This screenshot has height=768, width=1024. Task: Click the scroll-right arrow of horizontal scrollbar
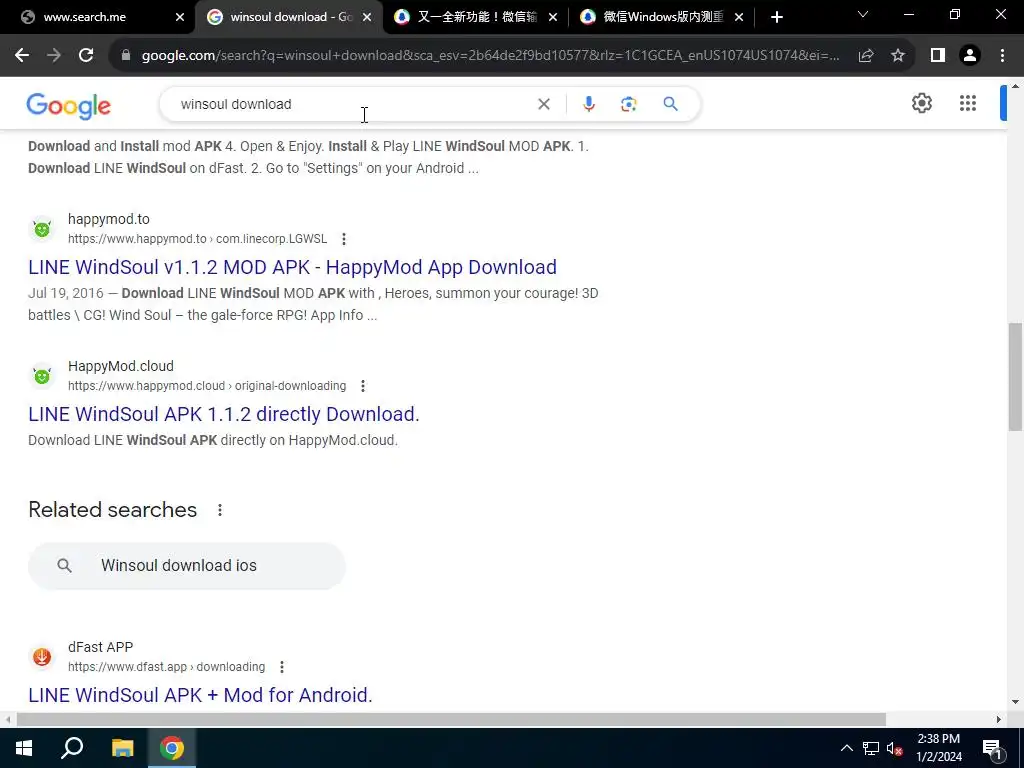click(x=998, y=719)
